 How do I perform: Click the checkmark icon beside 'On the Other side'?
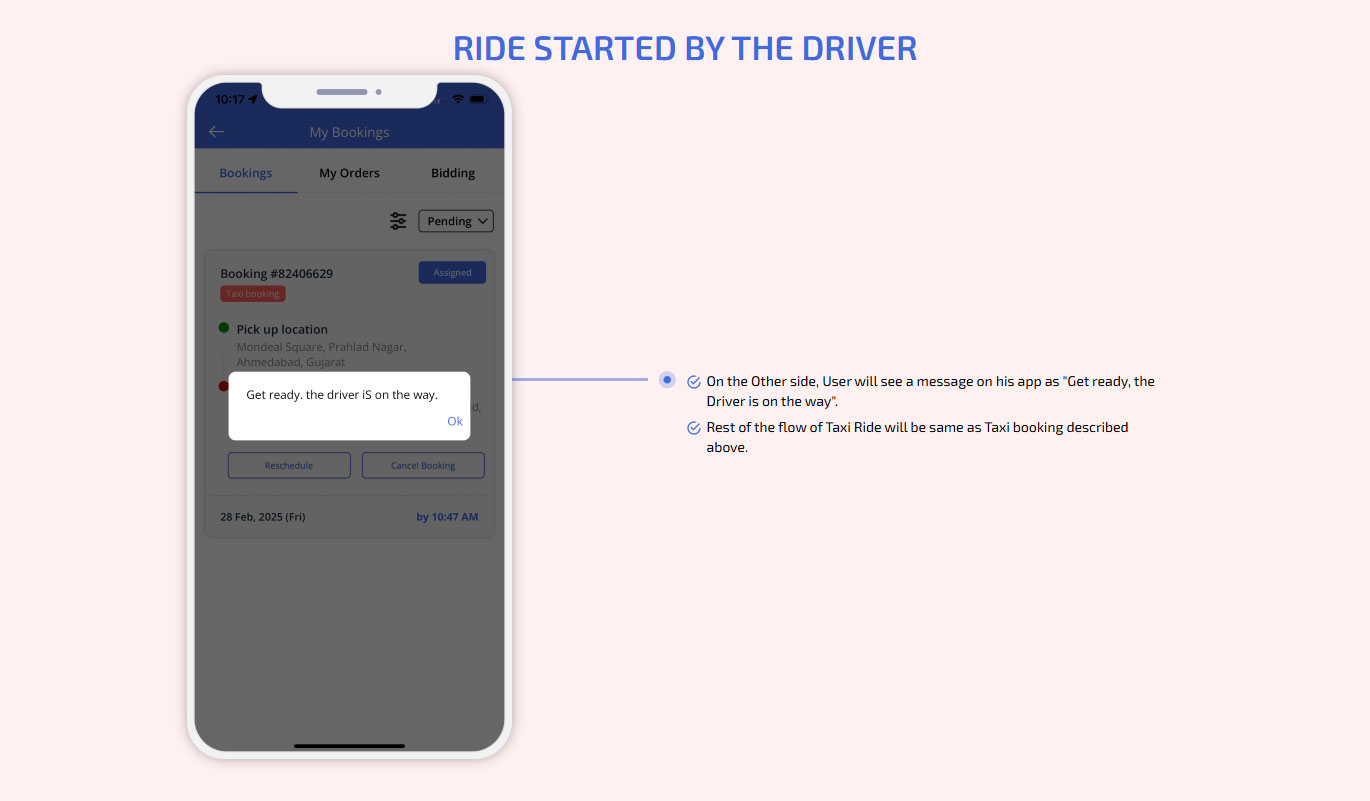coord(694,382)
